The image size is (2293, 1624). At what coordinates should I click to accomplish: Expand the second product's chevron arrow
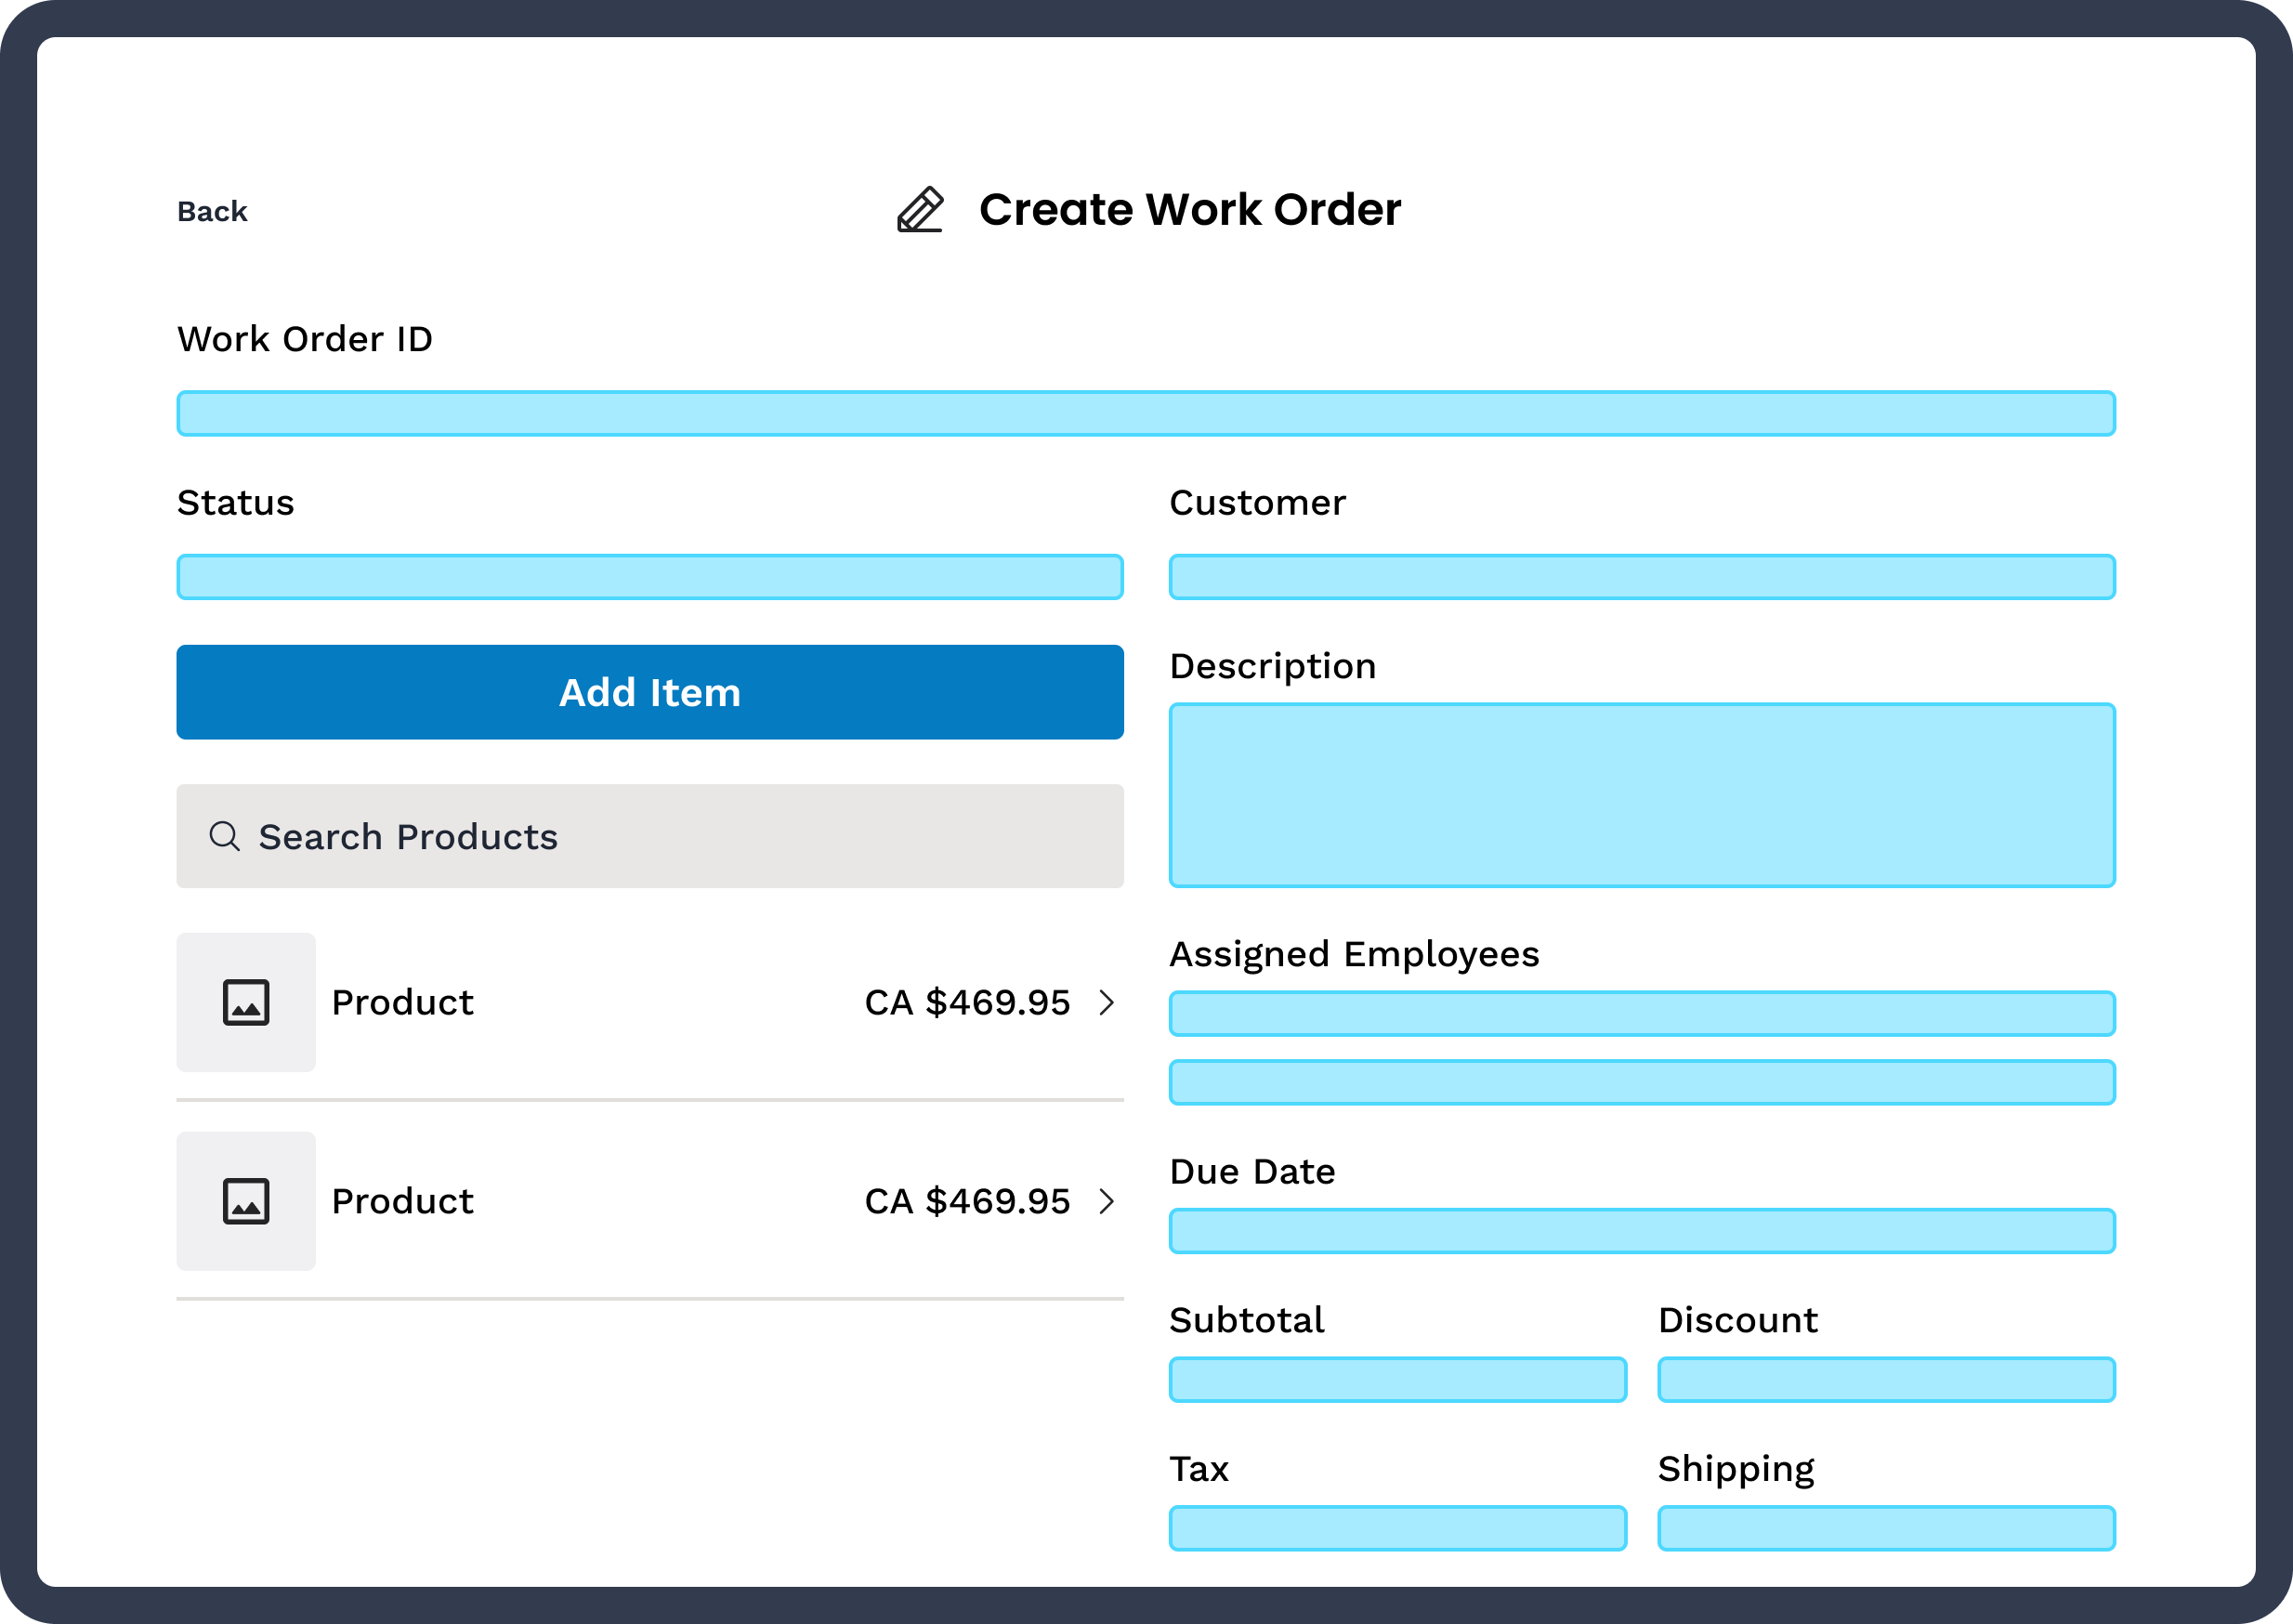(1106, 1201)
